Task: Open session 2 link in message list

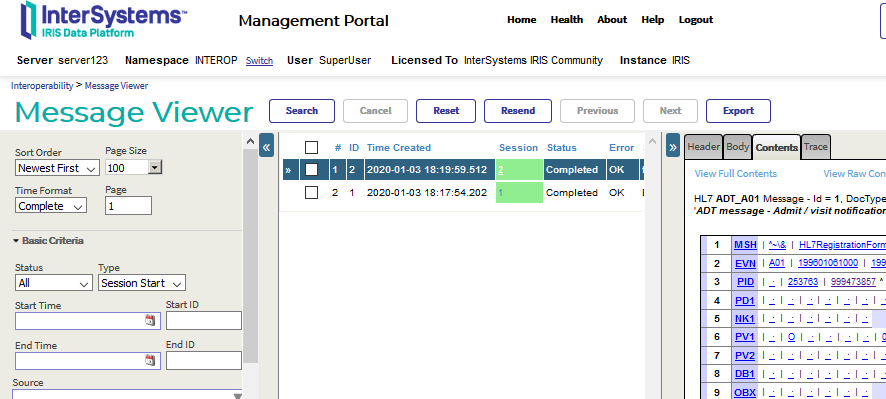Action: pos(501,170)
